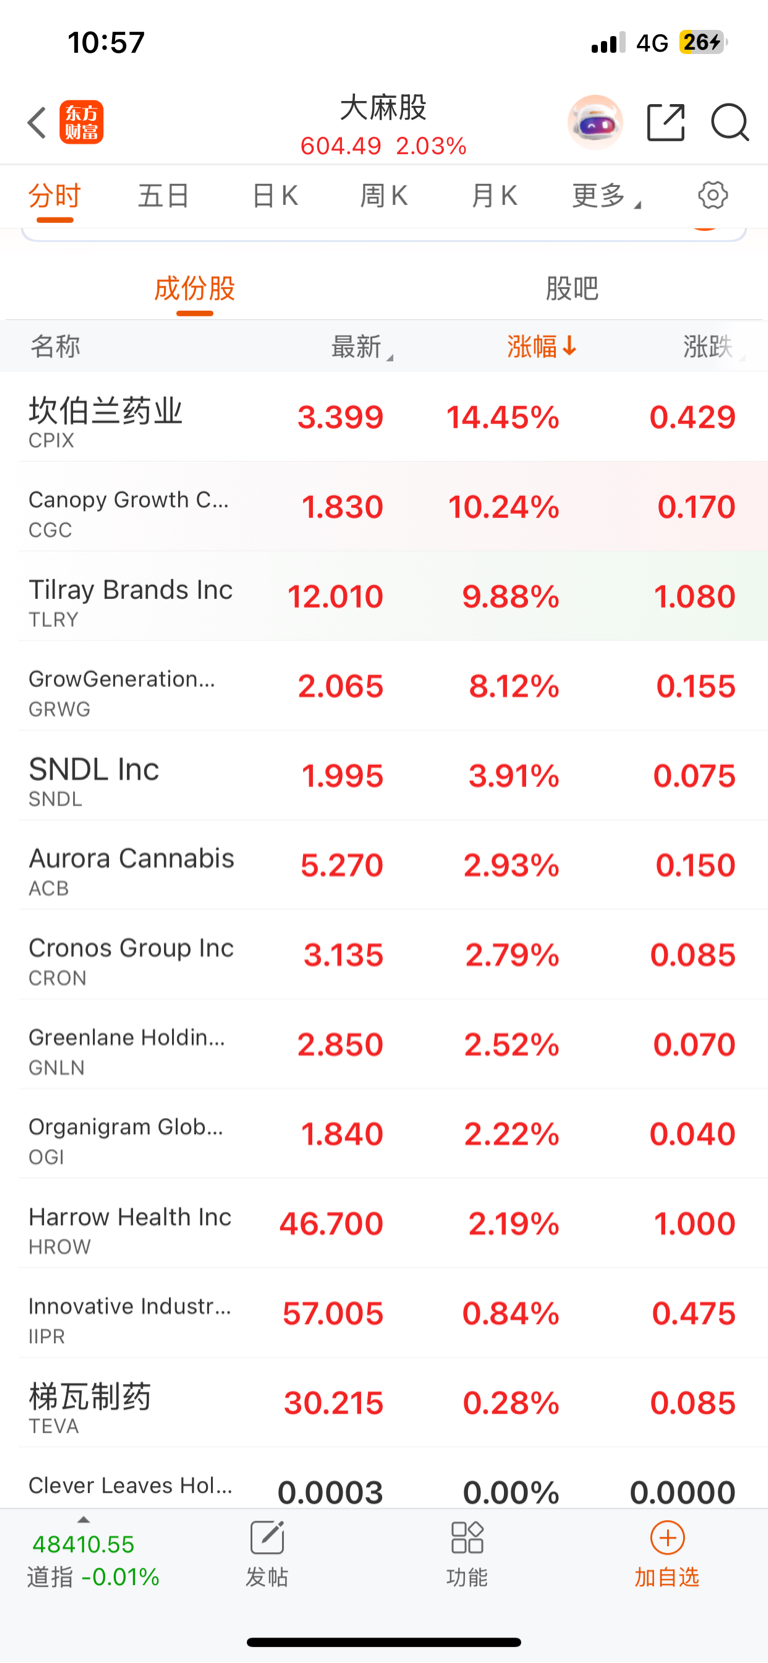Switch to the 周K tab
This screenshot has height=1663, width=768.
point(384,196)
